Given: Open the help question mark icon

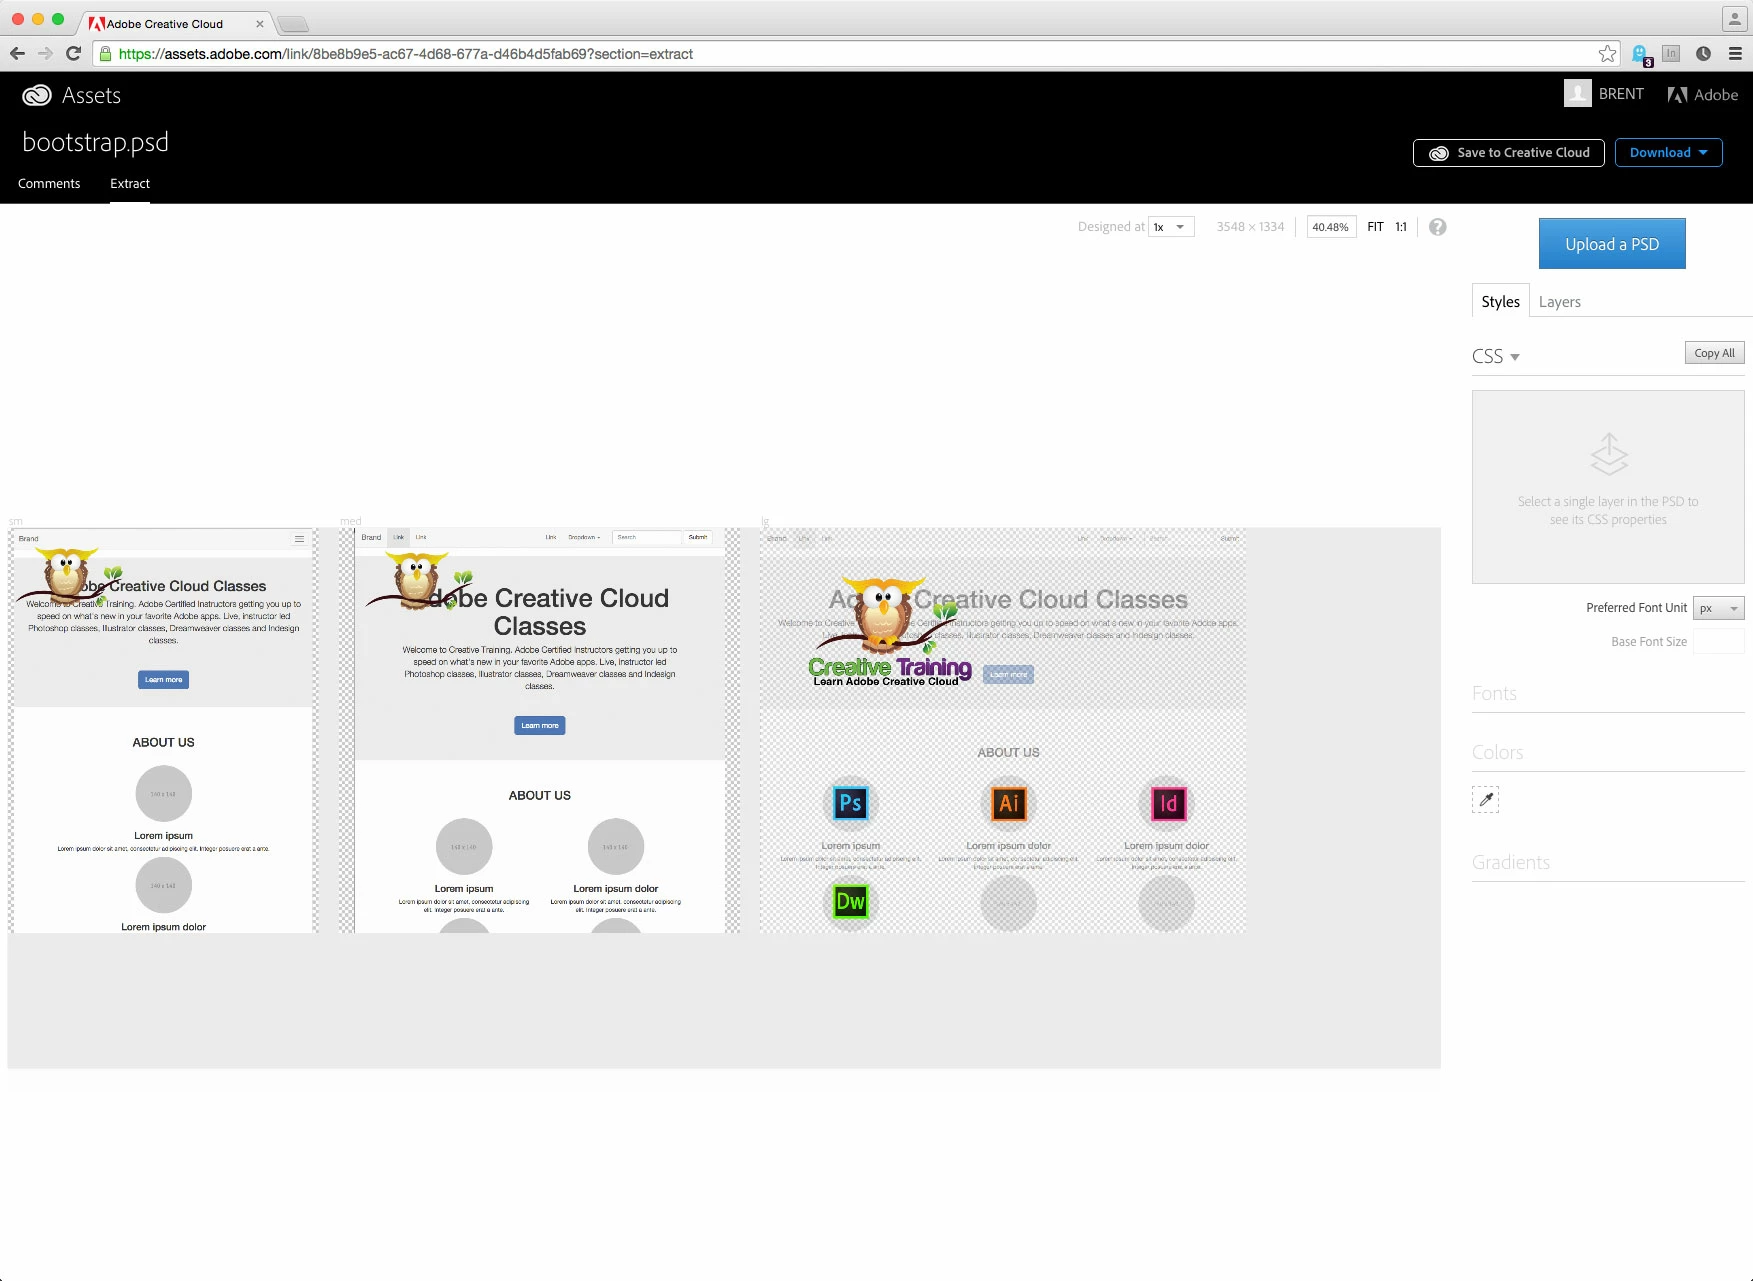Looking at the screenshot, I should coord(1437,227).
